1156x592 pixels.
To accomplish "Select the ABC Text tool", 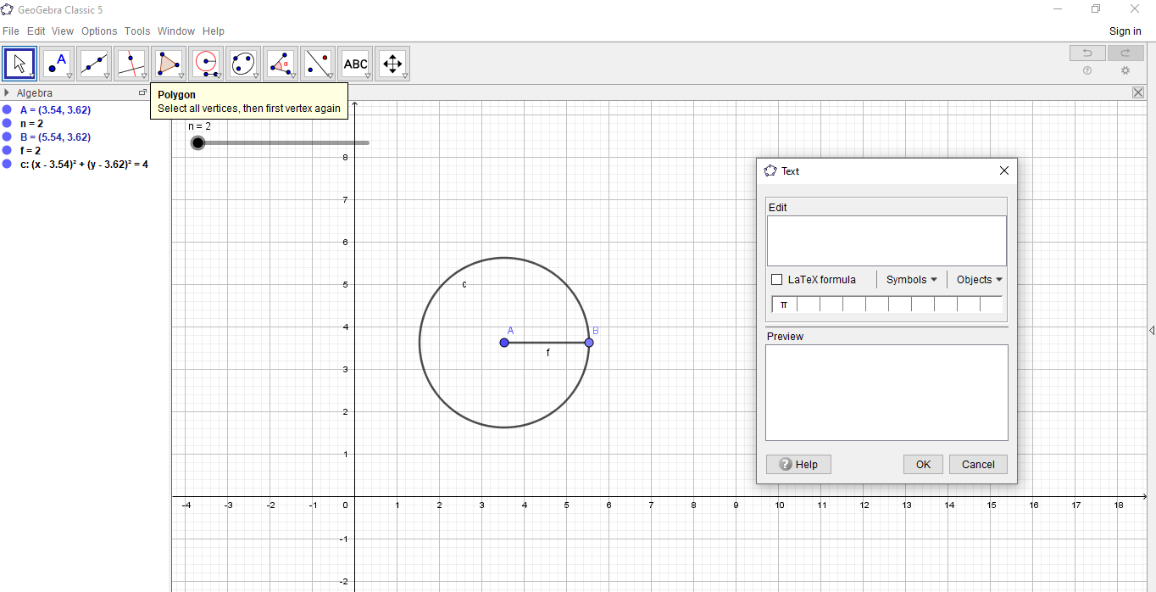I will pos(355,63).
